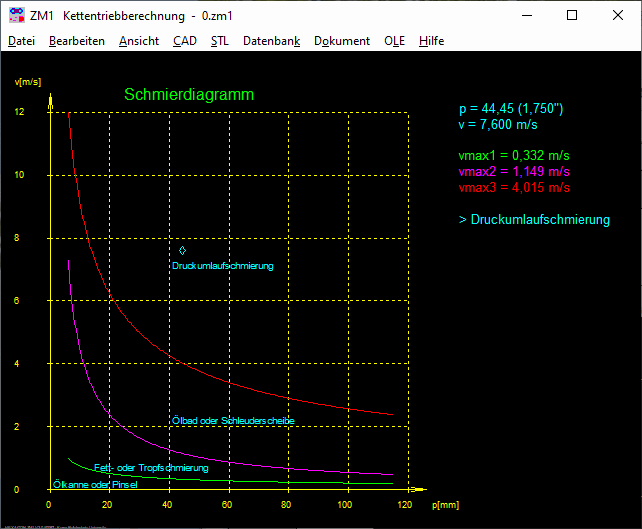Open the STL menu
The image size is (642, 529).
click(x=219, y=41)
